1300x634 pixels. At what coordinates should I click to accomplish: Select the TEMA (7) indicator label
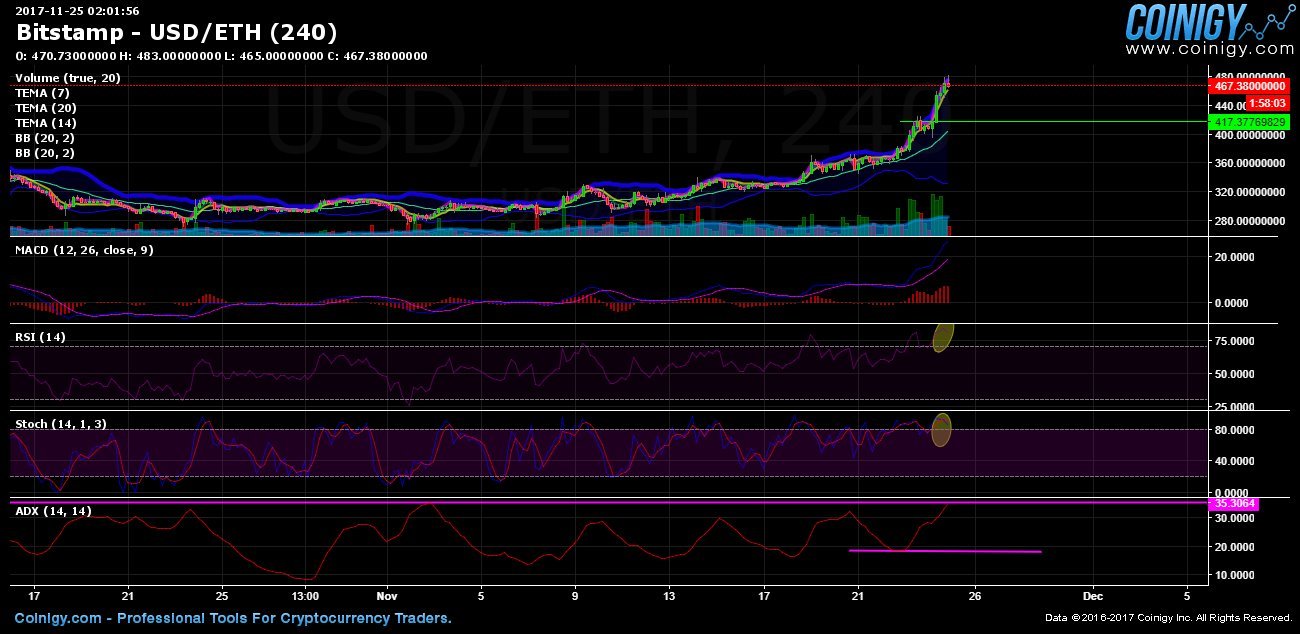click(42, 92)
